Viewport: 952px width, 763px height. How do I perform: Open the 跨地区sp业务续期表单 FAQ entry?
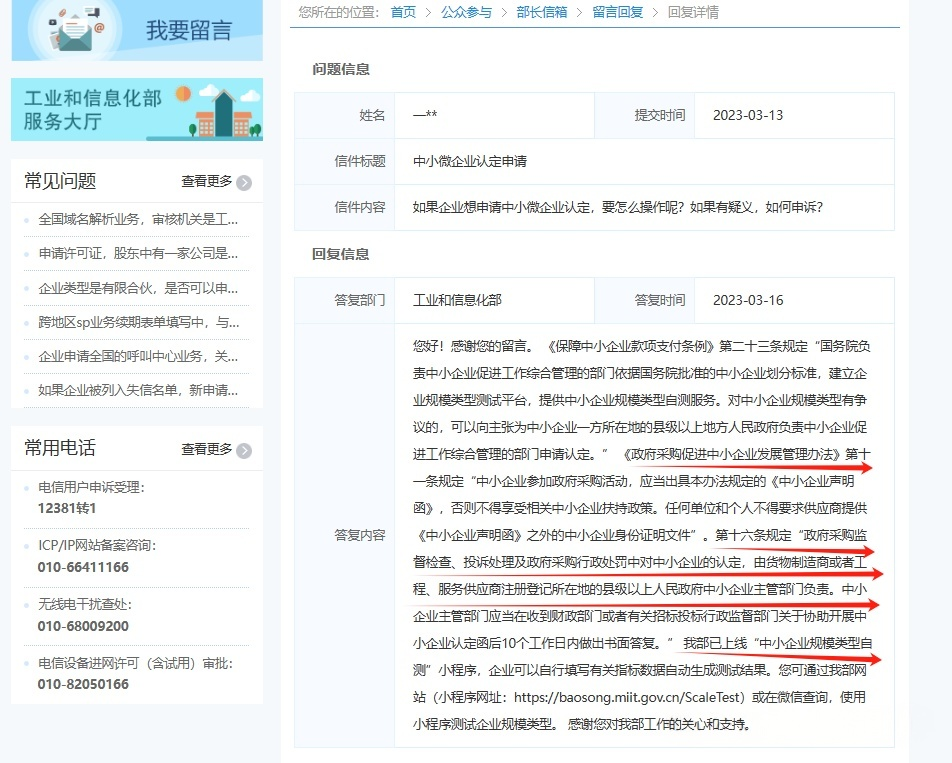click(x=138, y=322)
